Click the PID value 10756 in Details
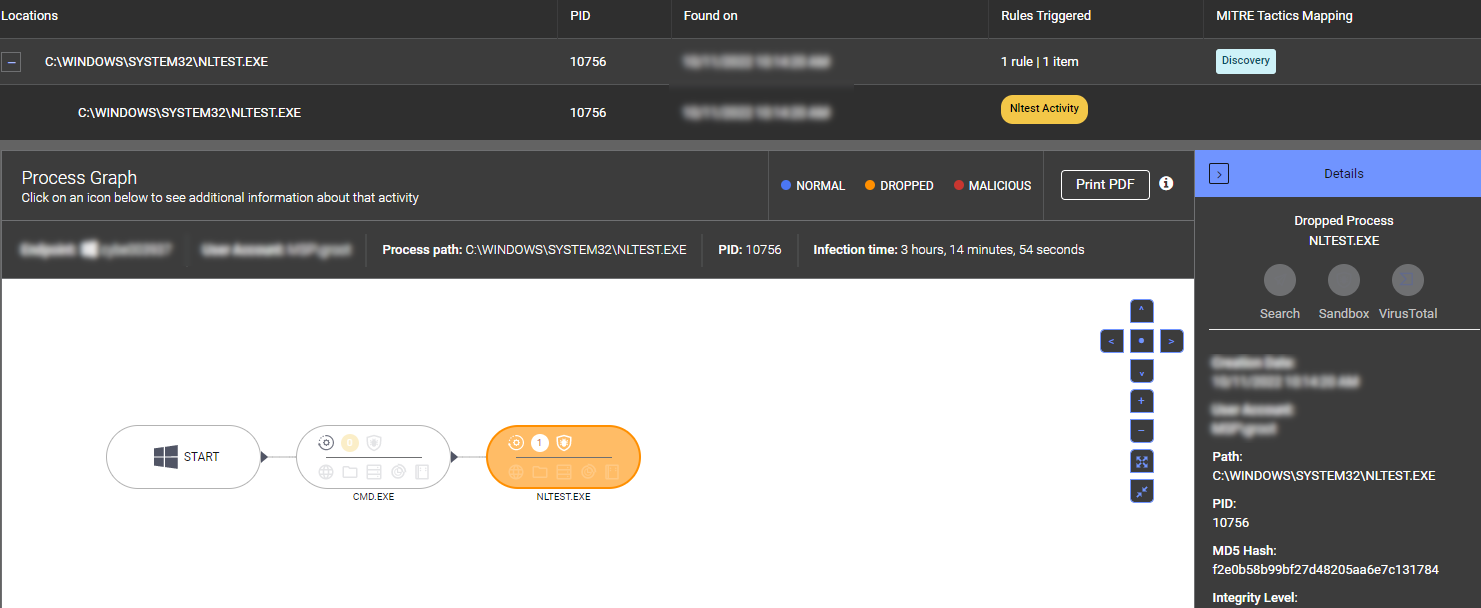This screenshot has height=608, width=1481. tap(1231, 523)
